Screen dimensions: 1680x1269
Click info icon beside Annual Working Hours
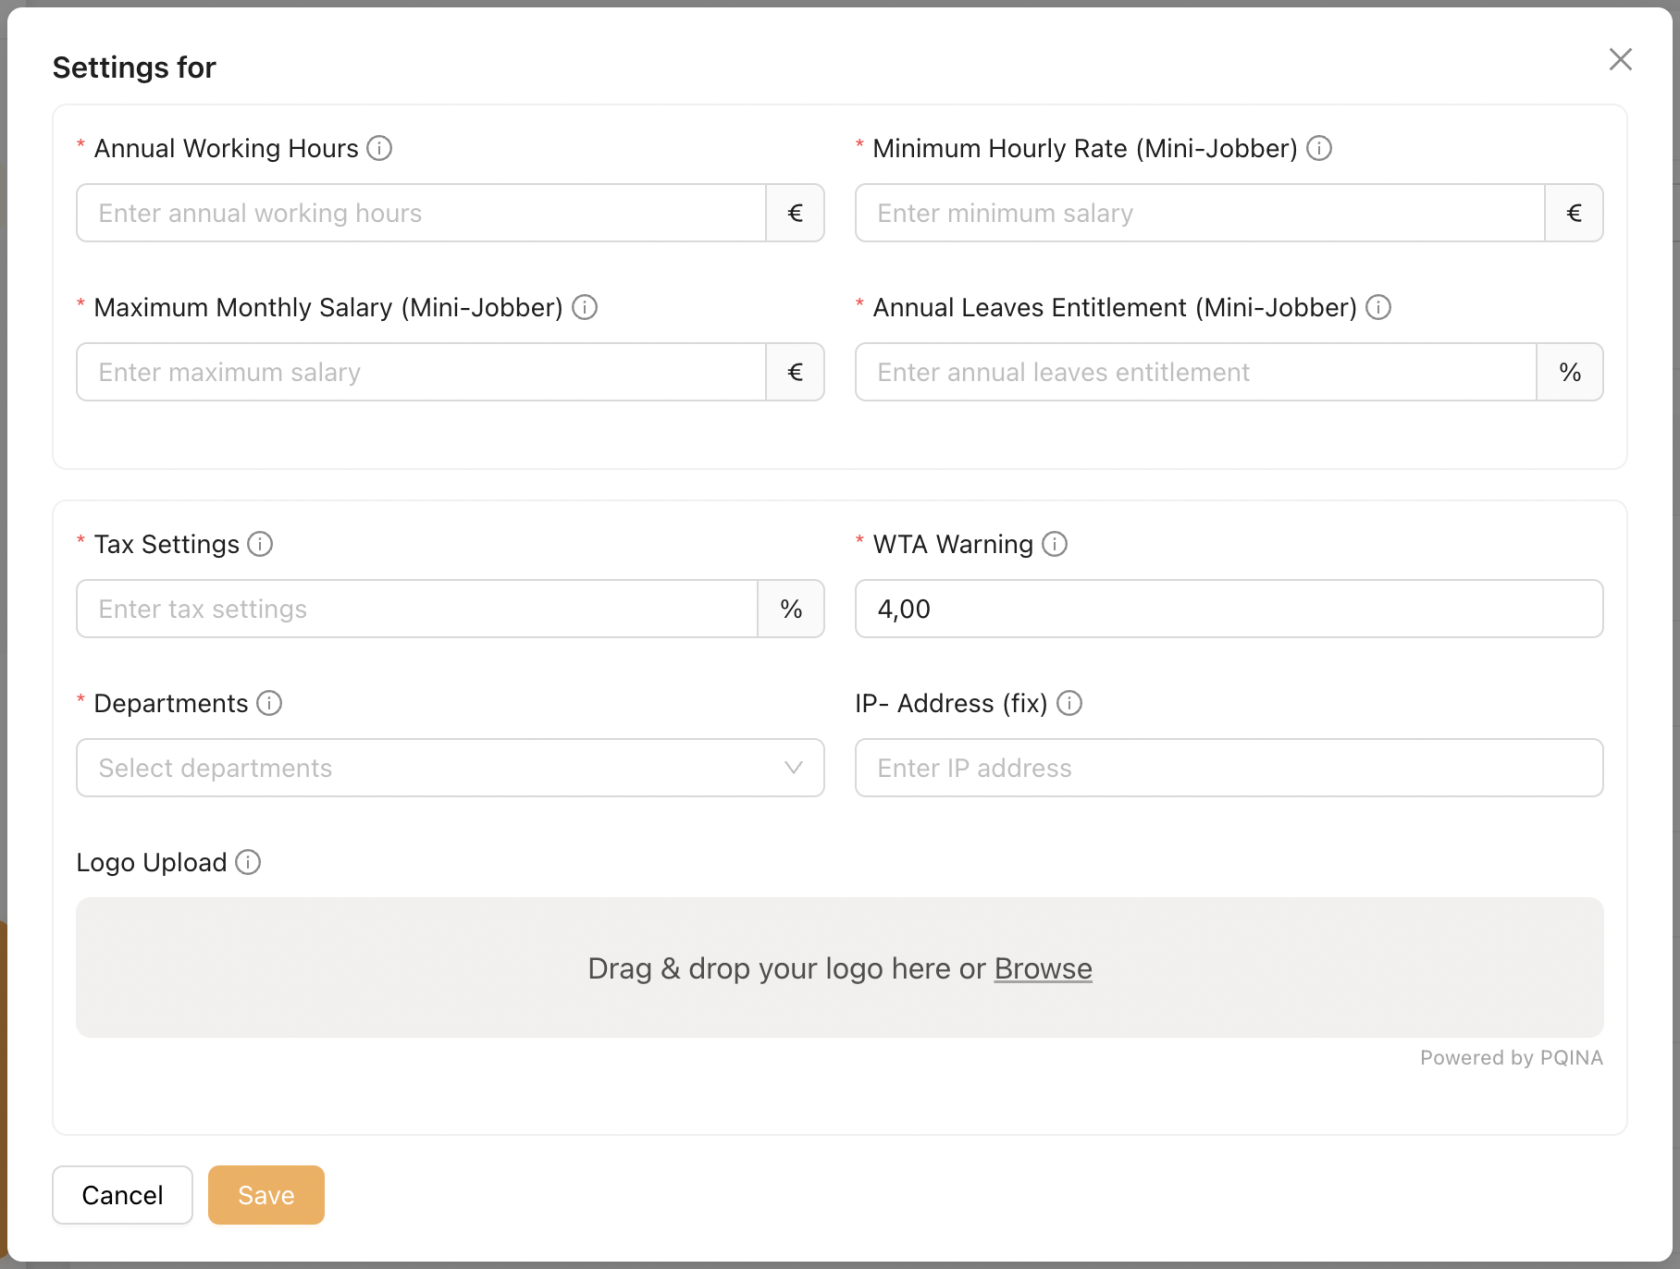click(x=379, y=148)
